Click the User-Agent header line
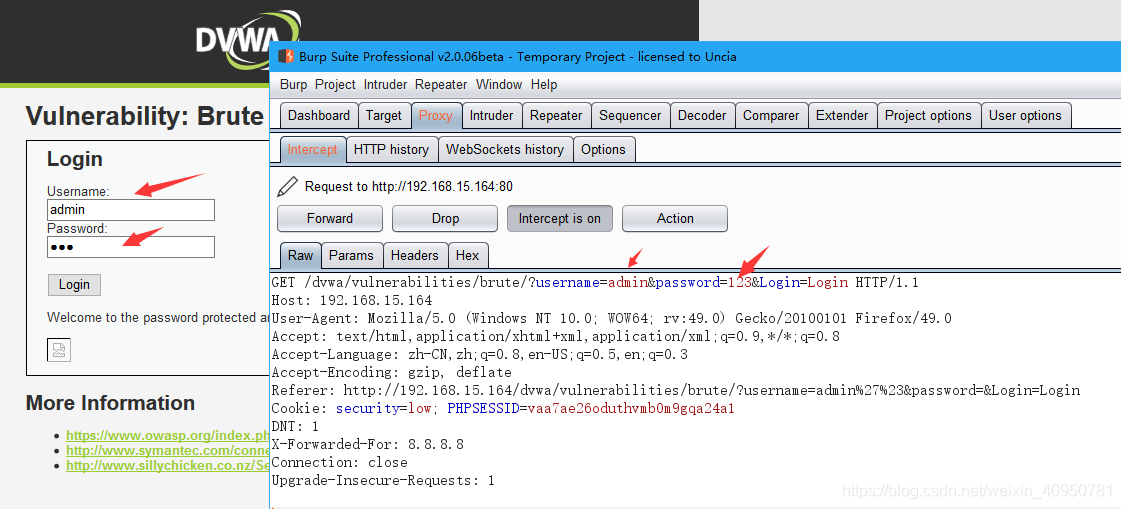Image resolution: width=1121 pixels, height=509 pixels. point(611,318)
